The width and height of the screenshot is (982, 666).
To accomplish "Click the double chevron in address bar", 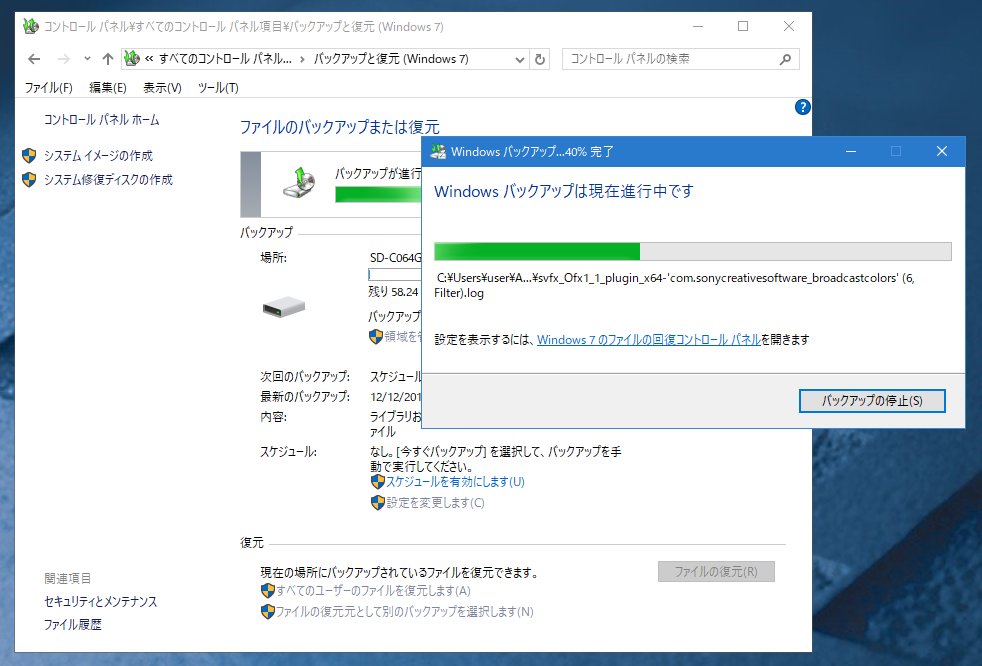I will tap(149, 59).
